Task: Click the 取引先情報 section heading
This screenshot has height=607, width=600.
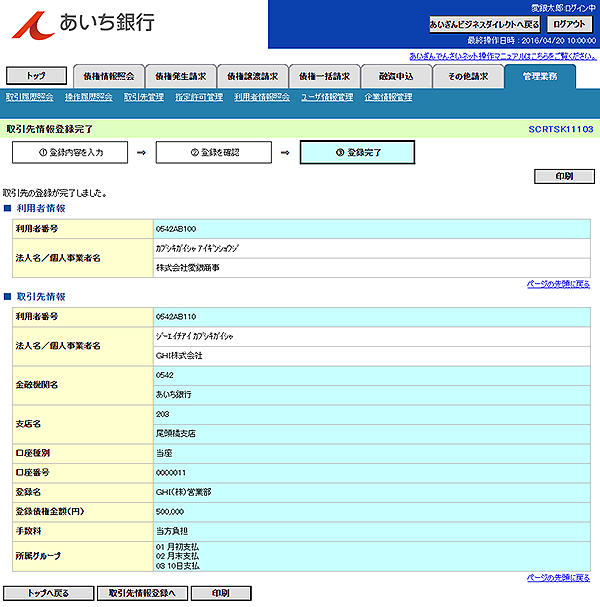Action: click(x=41, y=297)
